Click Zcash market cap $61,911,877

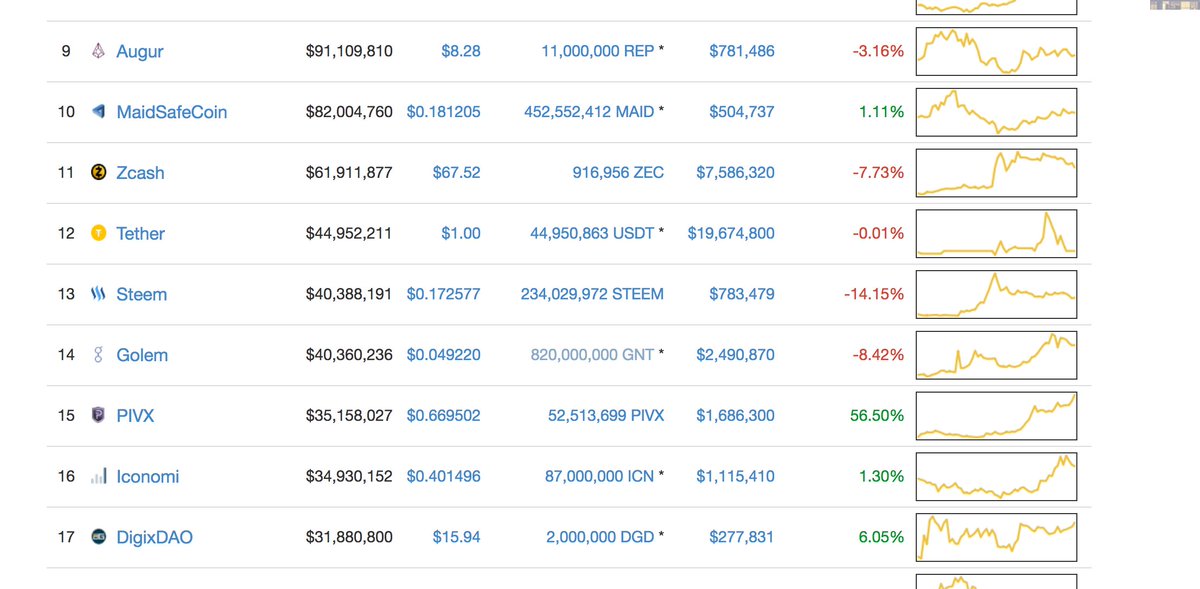coord(349,173)
